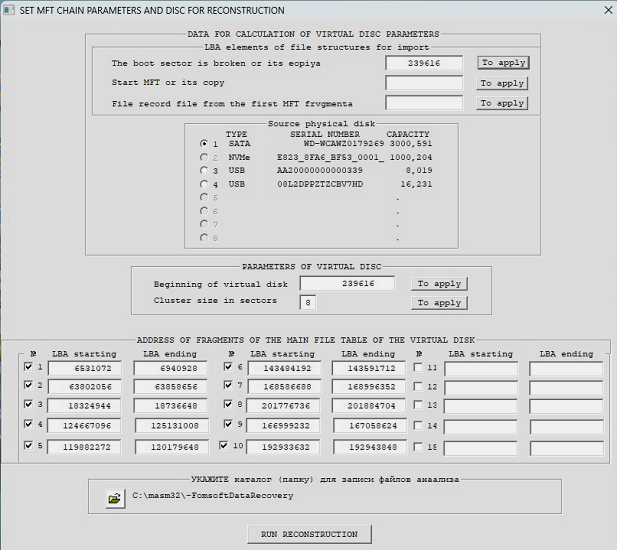Enable MFT fragment 13 checkbox
The image size is (617, 550).
(x=418, y=405)
